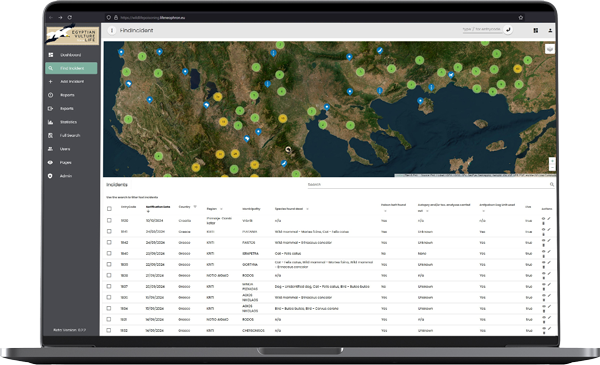The width and height of the screenshot is (600, 365).
Task: Click the browser forward arrow
Action: [x=60, y=17]
